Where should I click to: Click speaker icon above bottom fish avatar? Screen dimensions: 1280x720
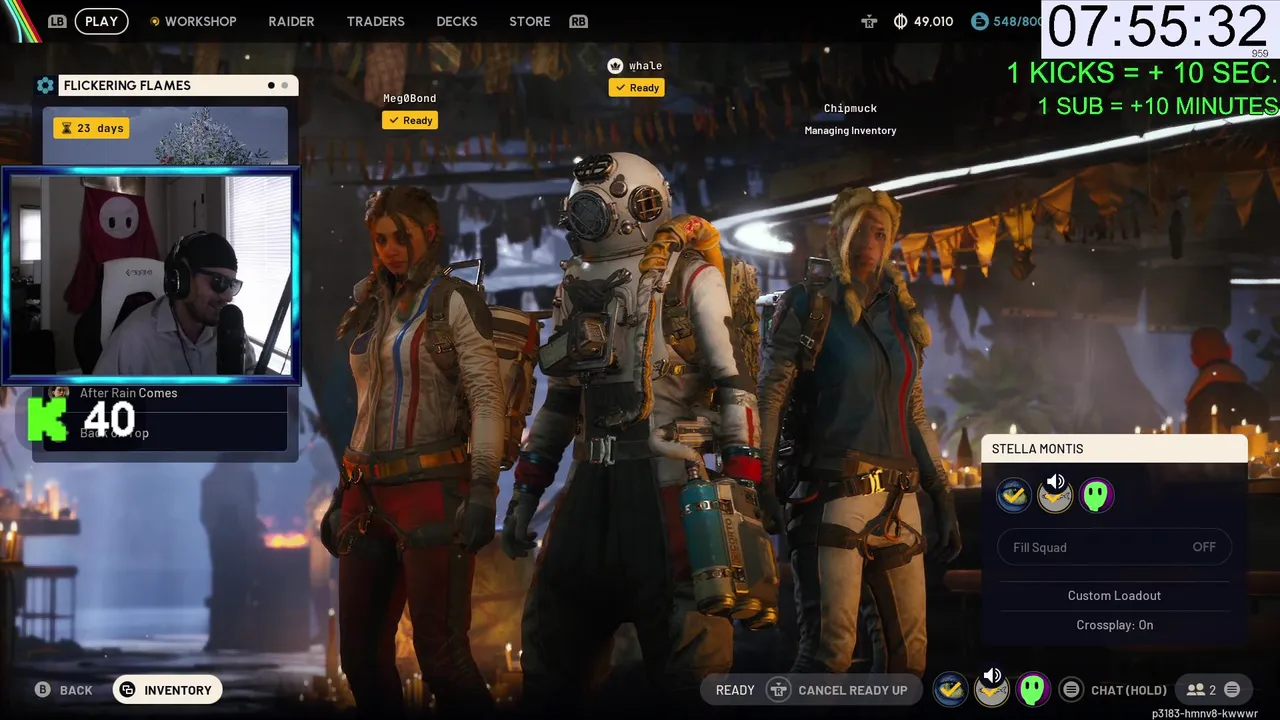pos(992,675)
